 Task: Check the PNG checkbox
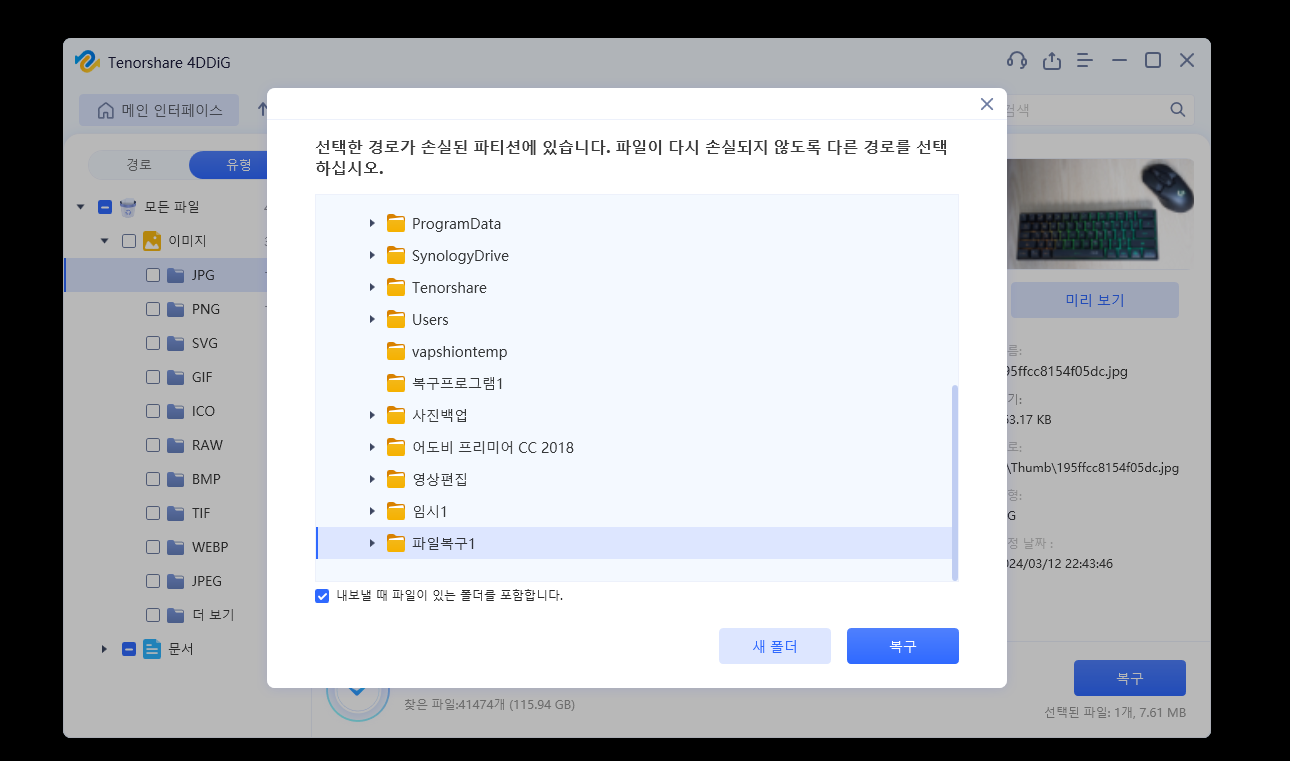[x=153, y=309]
